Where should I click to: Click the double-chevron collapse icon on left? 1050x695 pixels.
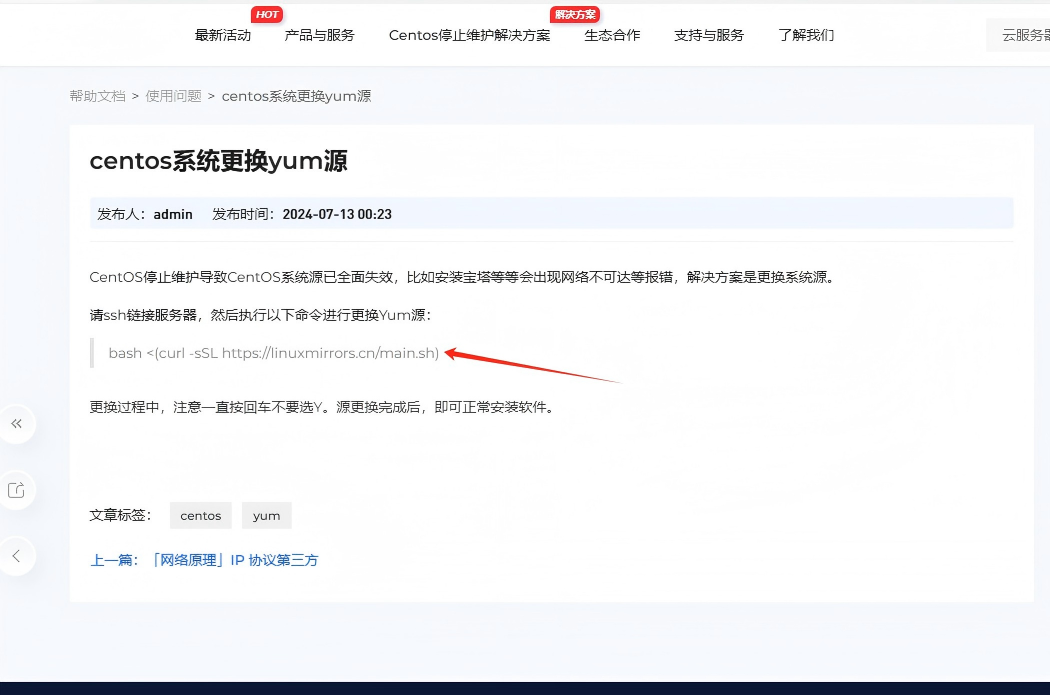click(x=16, y=424)
